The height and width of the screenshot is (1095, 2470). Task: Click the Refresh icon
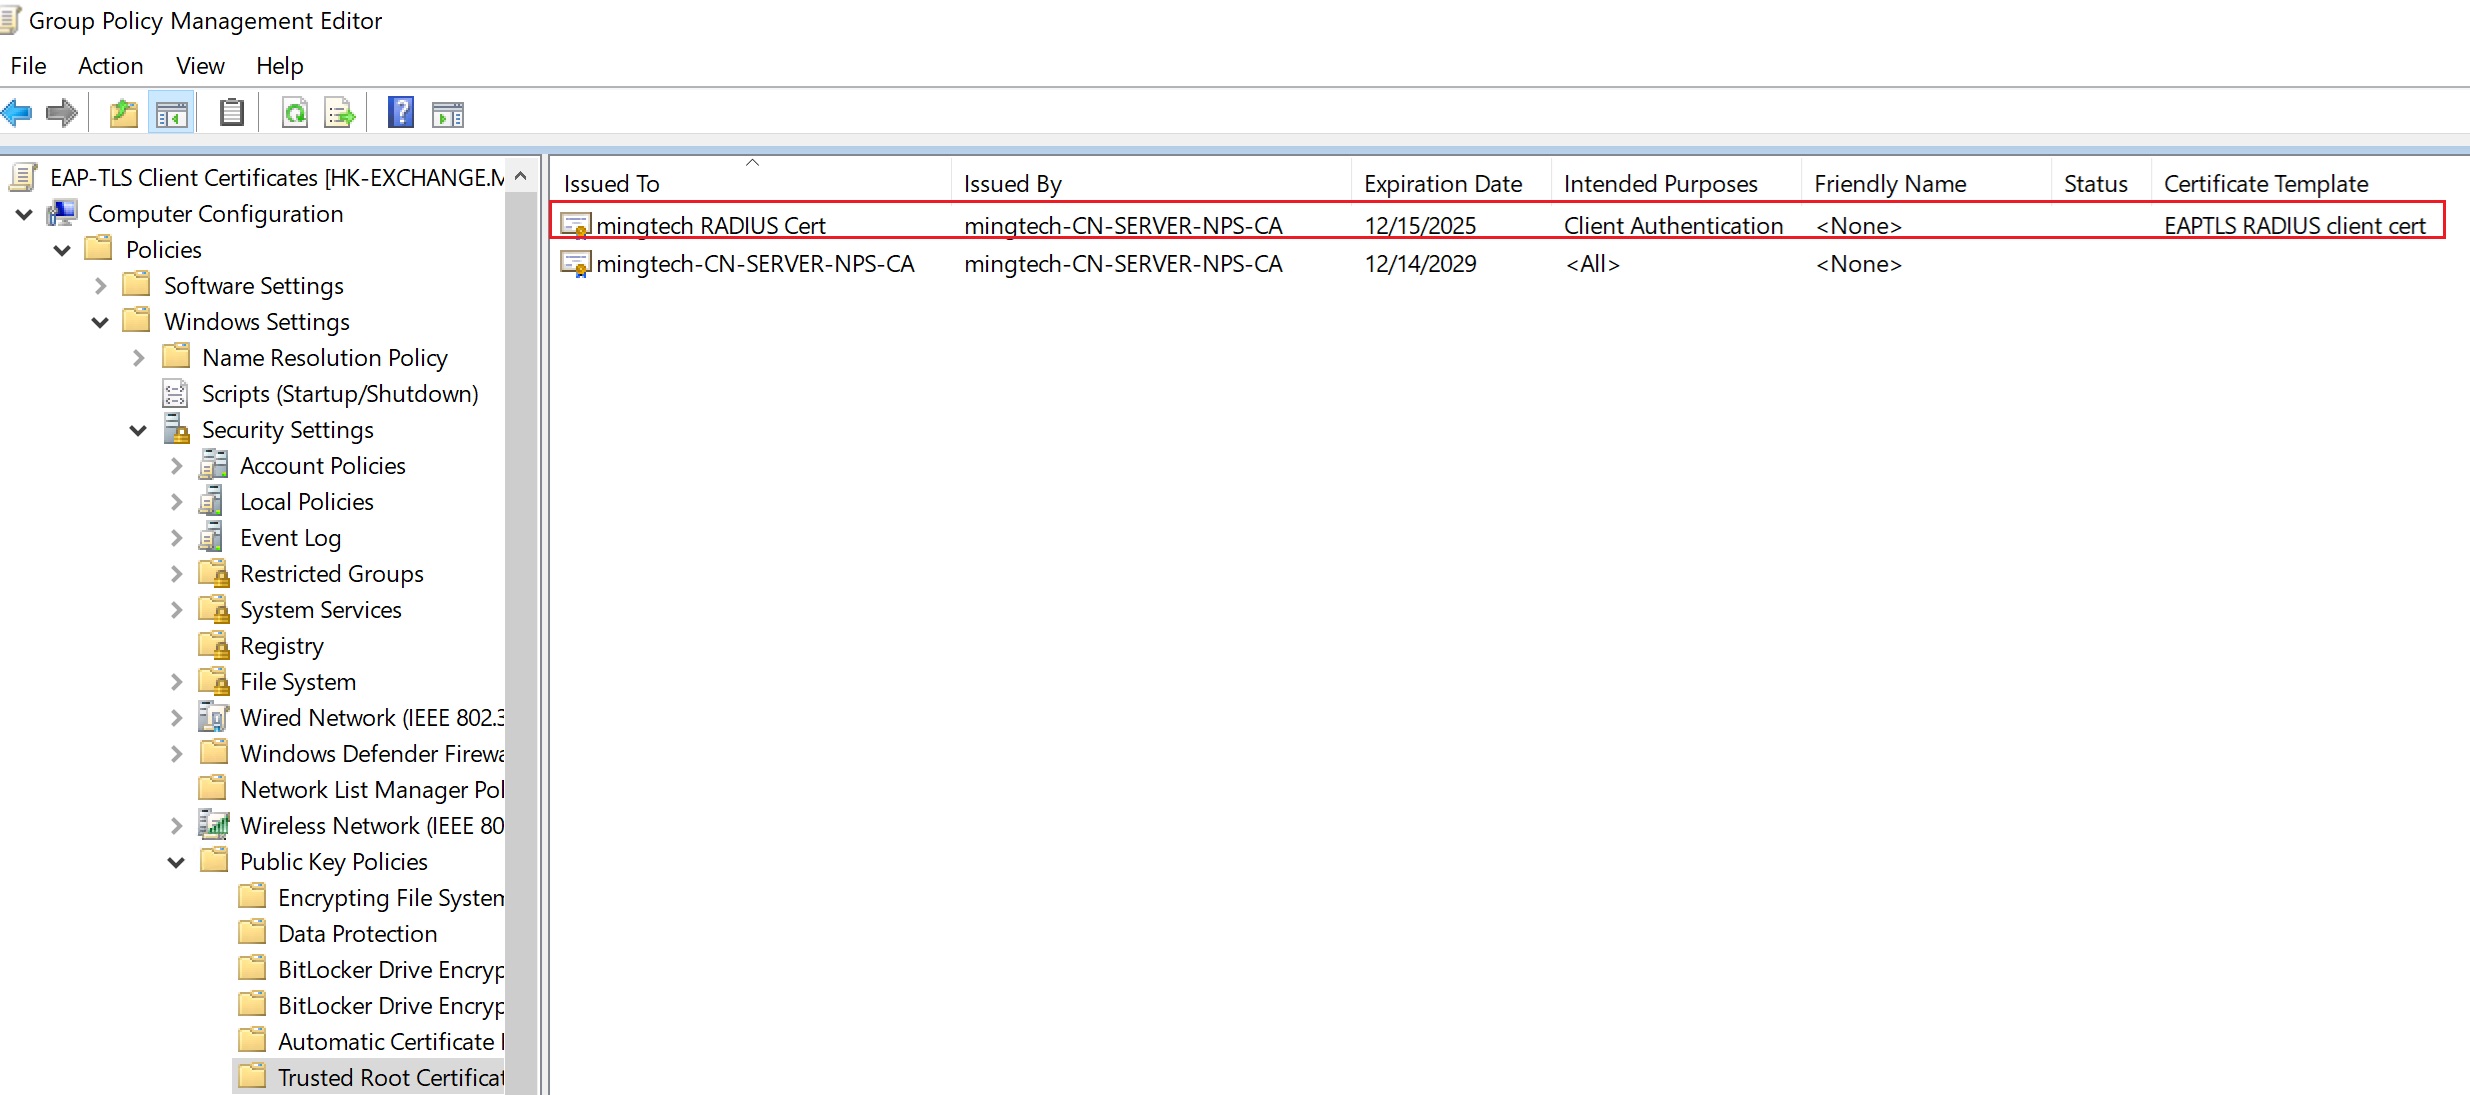[x=294, y=112]
